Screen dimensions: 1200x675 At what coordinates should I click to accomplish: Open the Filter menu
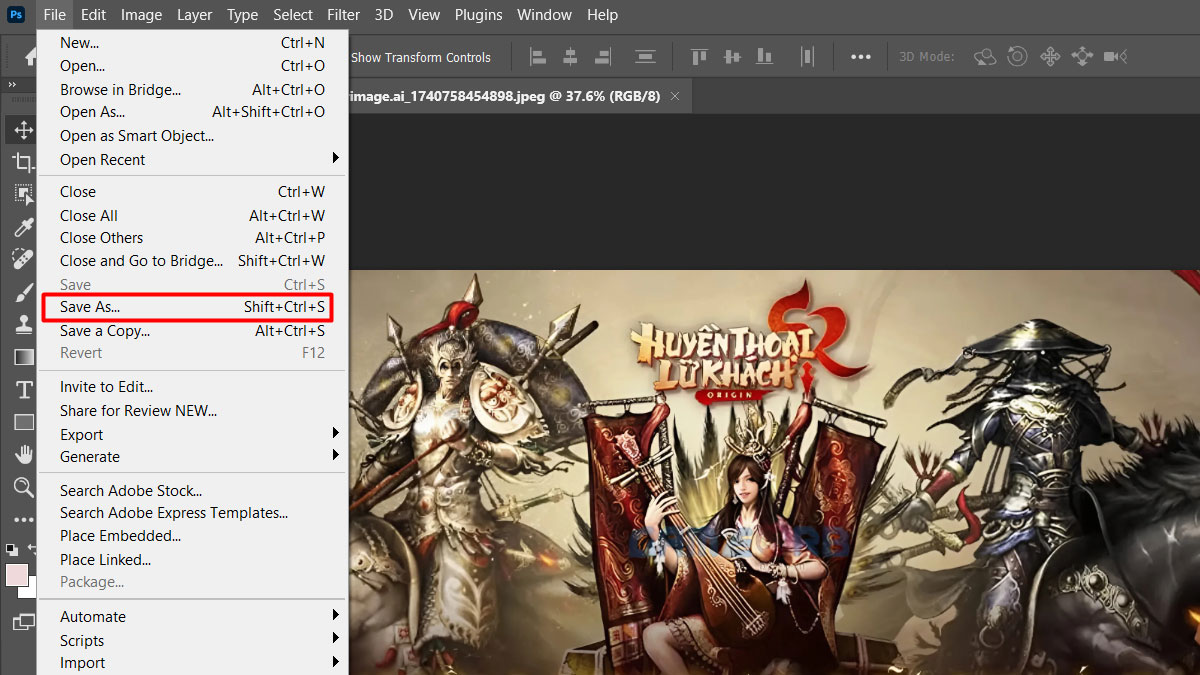tap(343, 15)
